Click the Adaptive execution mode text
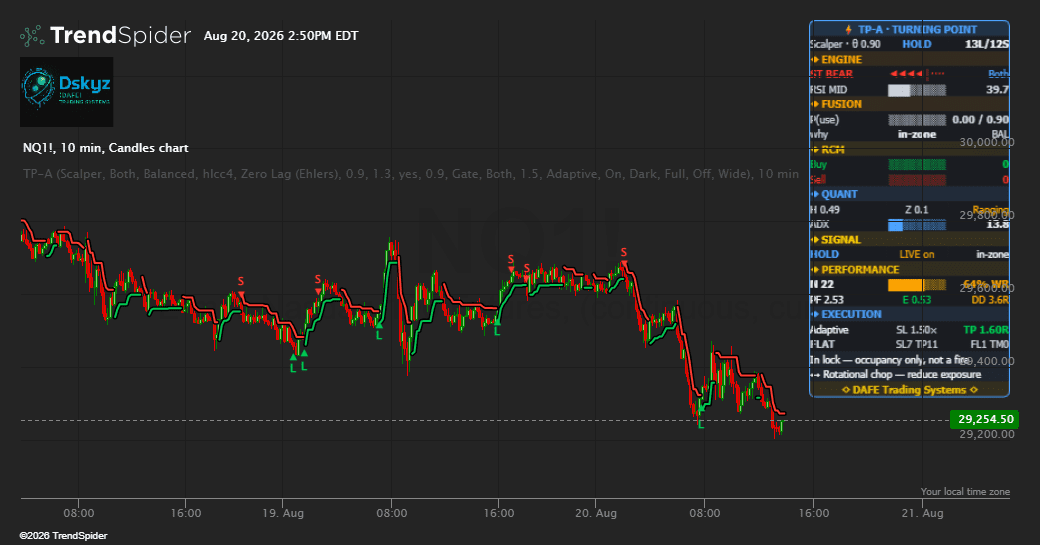This screenshot has height=545, width=1040. [829, 330]
